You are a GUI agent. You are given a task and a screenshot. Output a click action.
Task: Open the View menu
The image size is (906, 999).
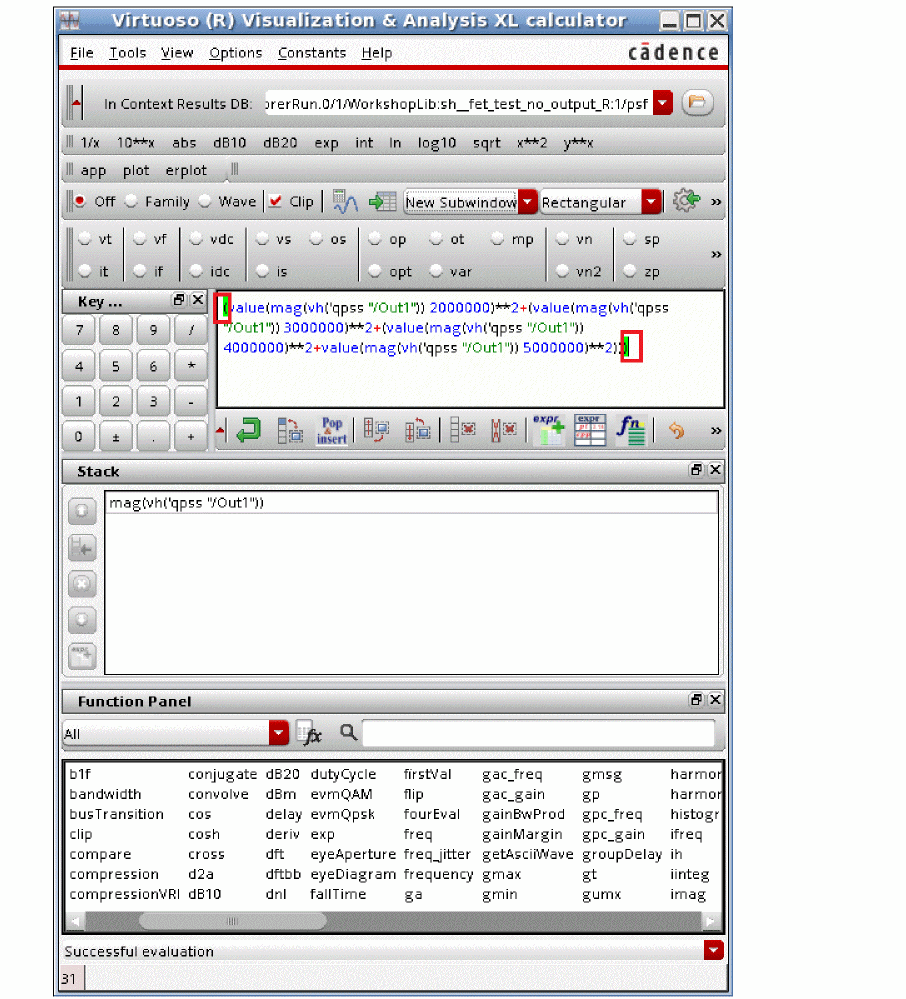176,53
